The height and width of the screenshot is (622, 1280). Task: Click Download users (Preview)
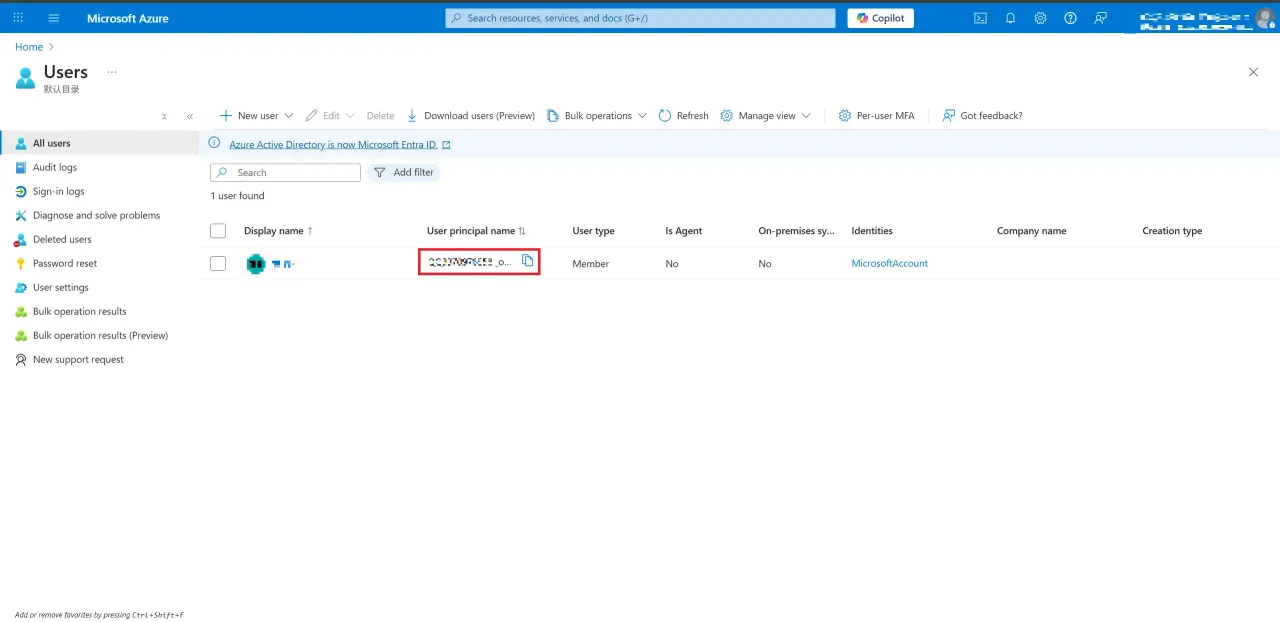pos(471,116)
